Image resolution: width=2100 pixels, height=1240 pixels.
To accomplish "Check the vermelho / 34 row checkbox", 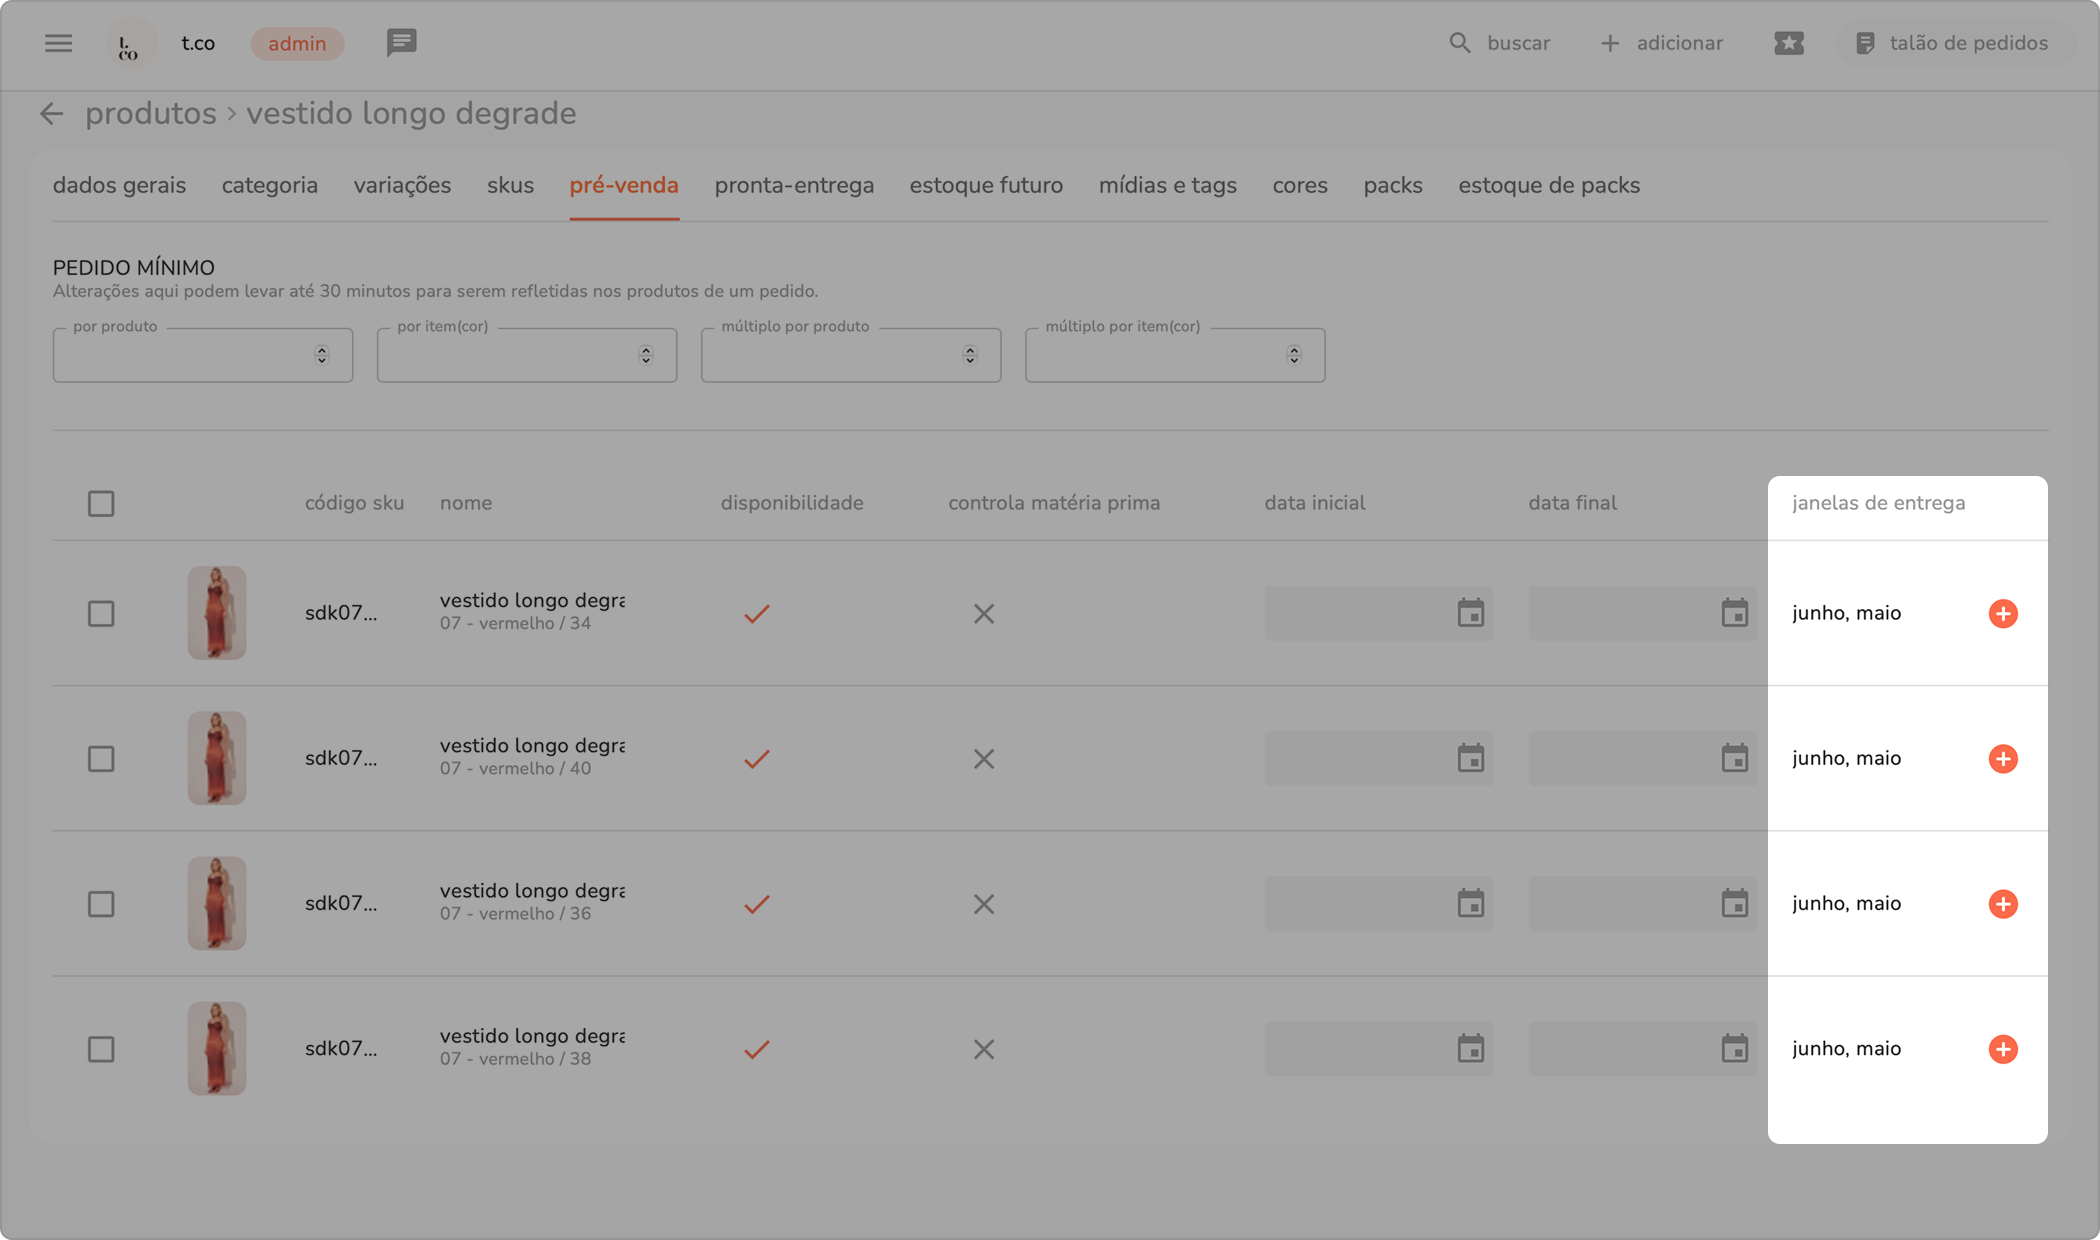I will coord(101,613).
